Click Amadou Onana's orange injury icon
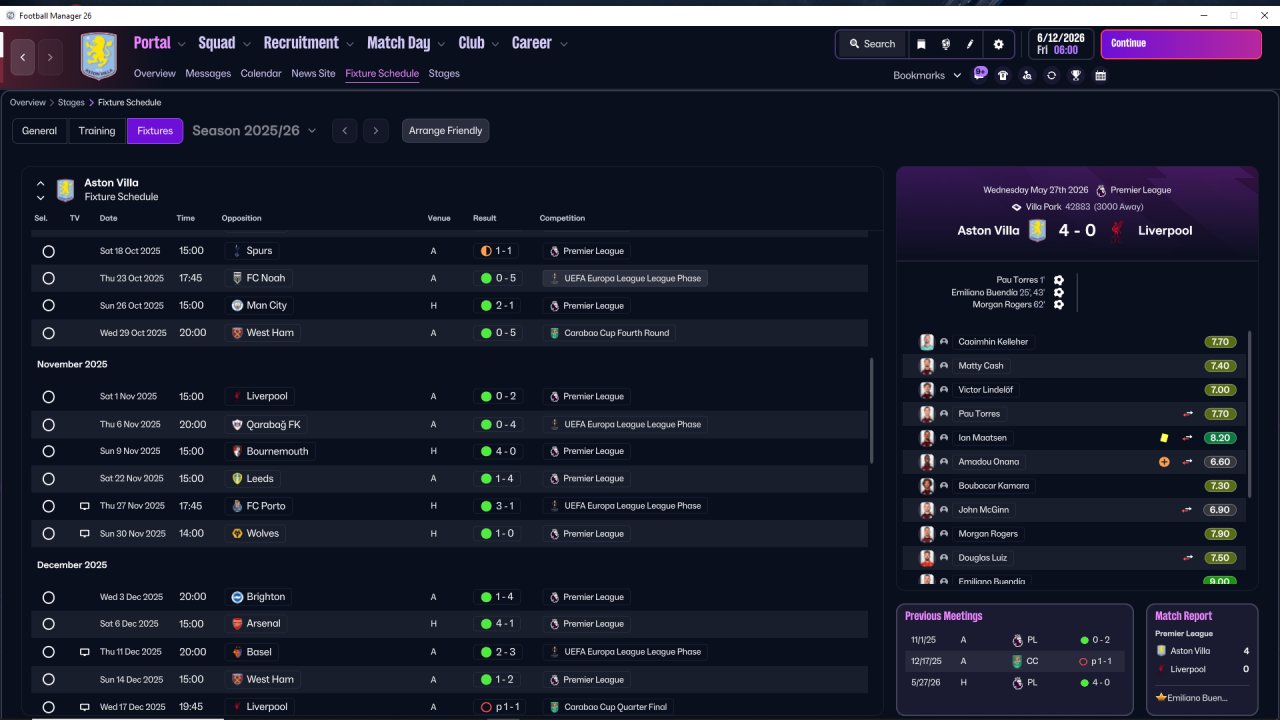Screen dimensions: 1280x720 tap(1164, 462)
